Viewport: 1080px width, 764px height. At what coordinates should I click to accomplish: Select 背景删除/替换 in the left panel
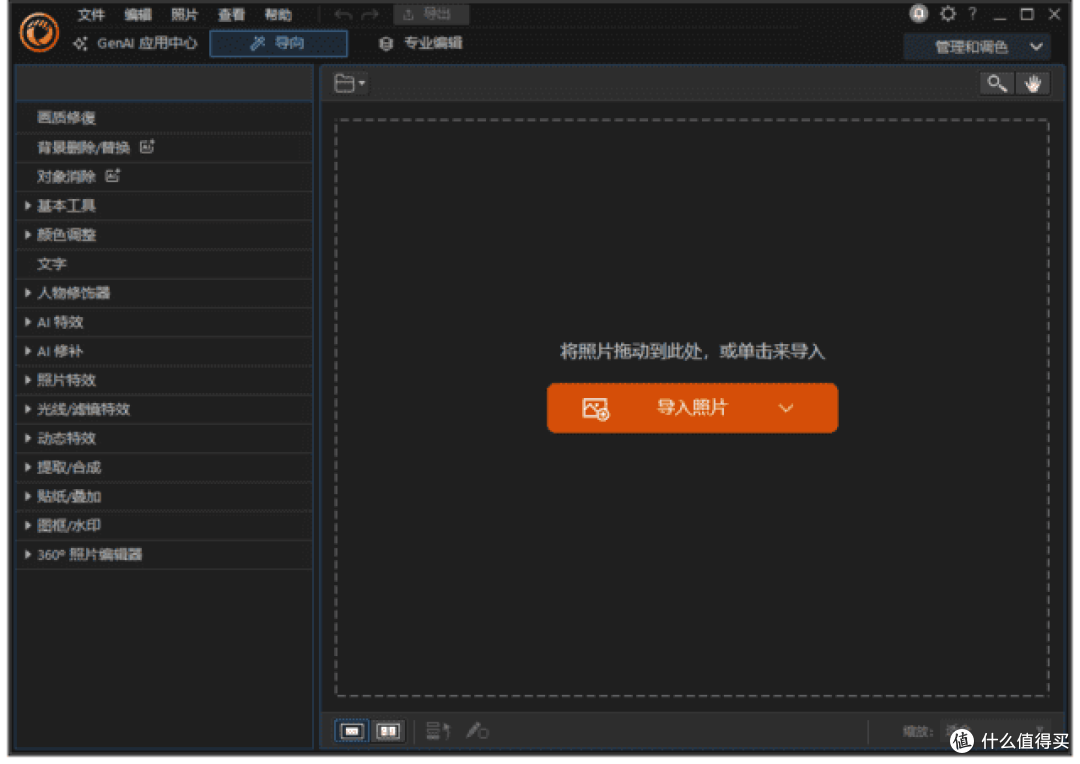pos(164,147)
